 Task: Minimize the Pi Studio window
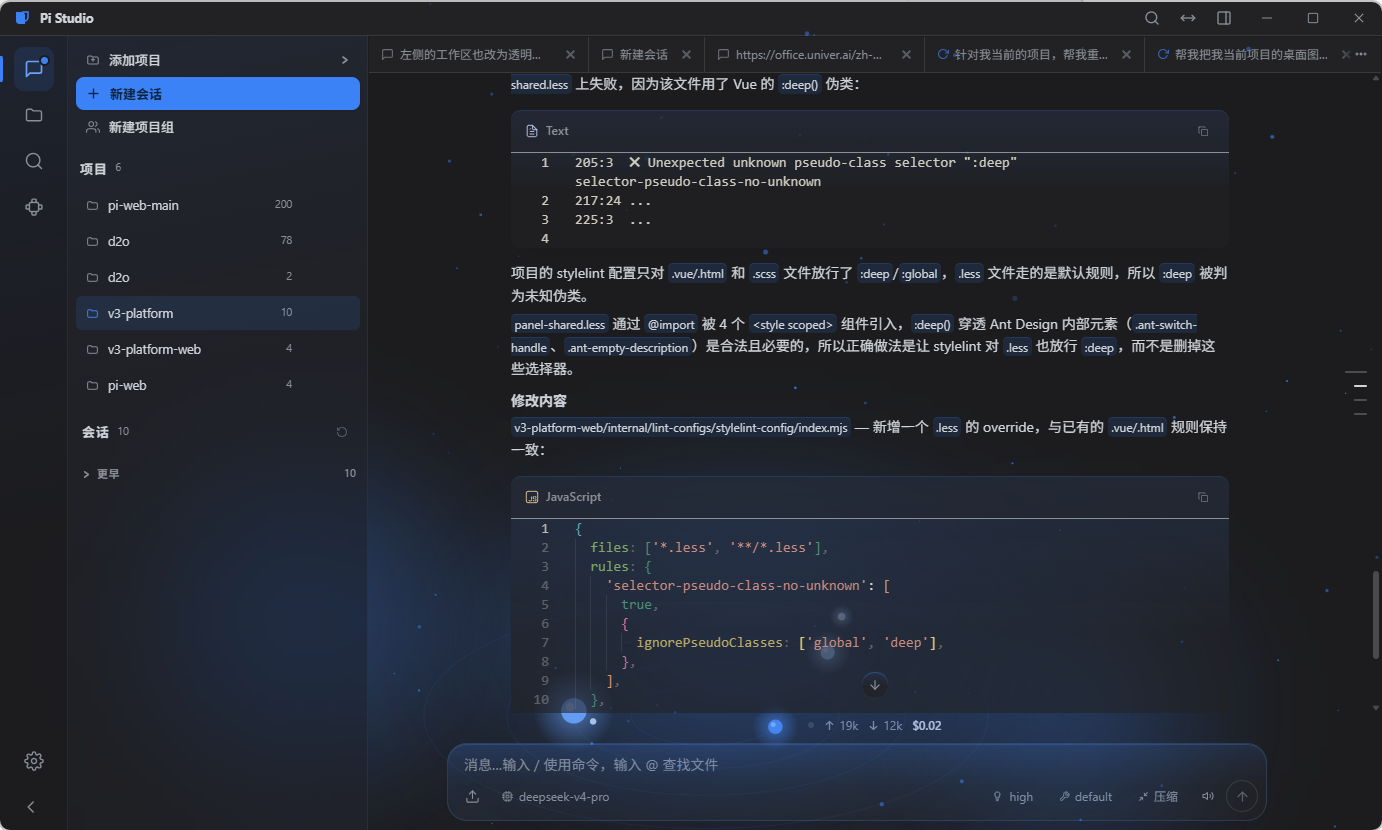pos(1267,18)
